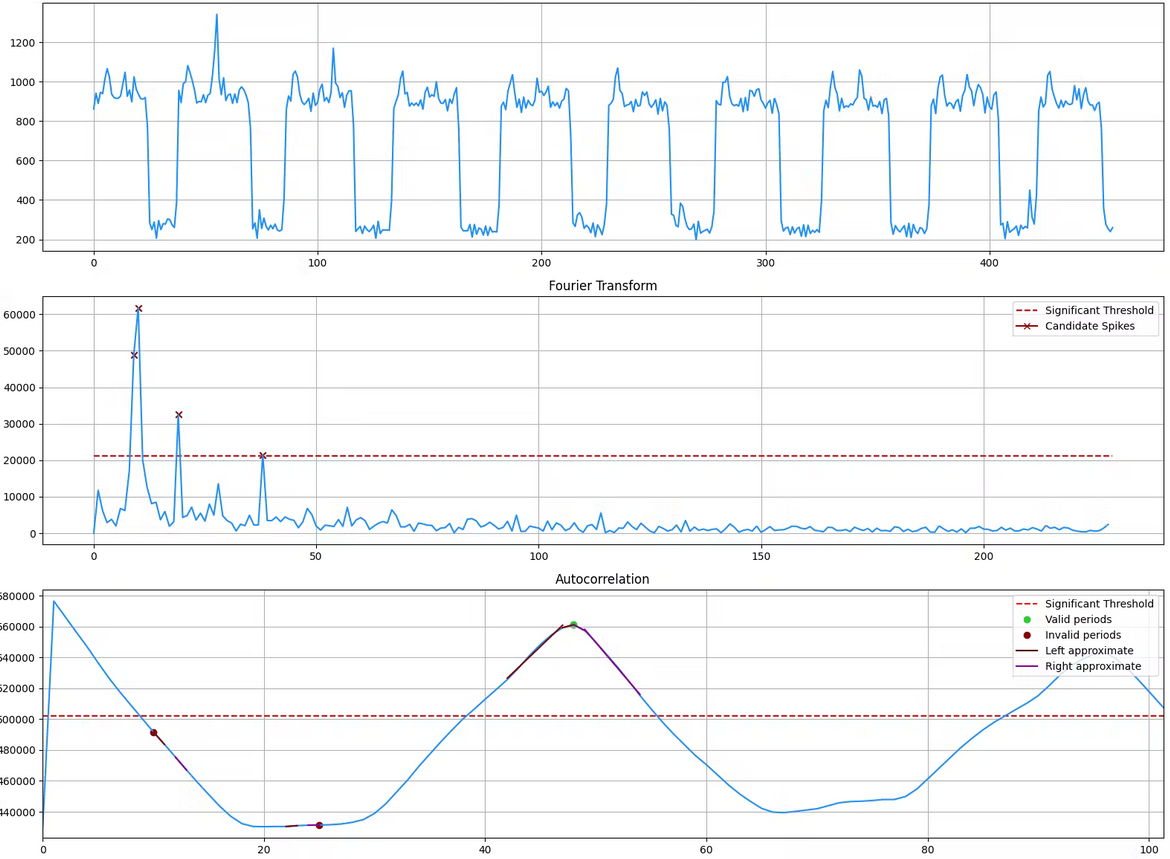
Task: Click 'Significant Threshold' in the Fourier legend
Action: (x=1099, y=310)
